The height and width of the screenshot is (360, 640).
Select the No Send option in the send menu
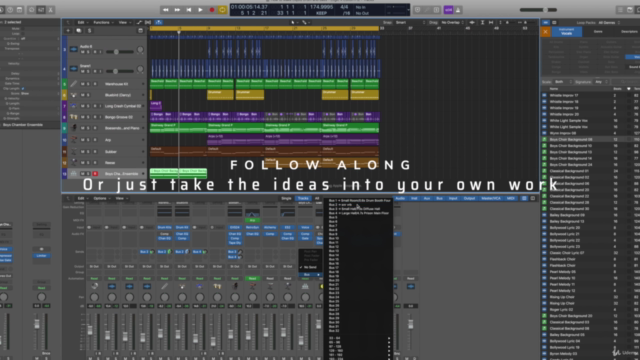tap(310, 267)
